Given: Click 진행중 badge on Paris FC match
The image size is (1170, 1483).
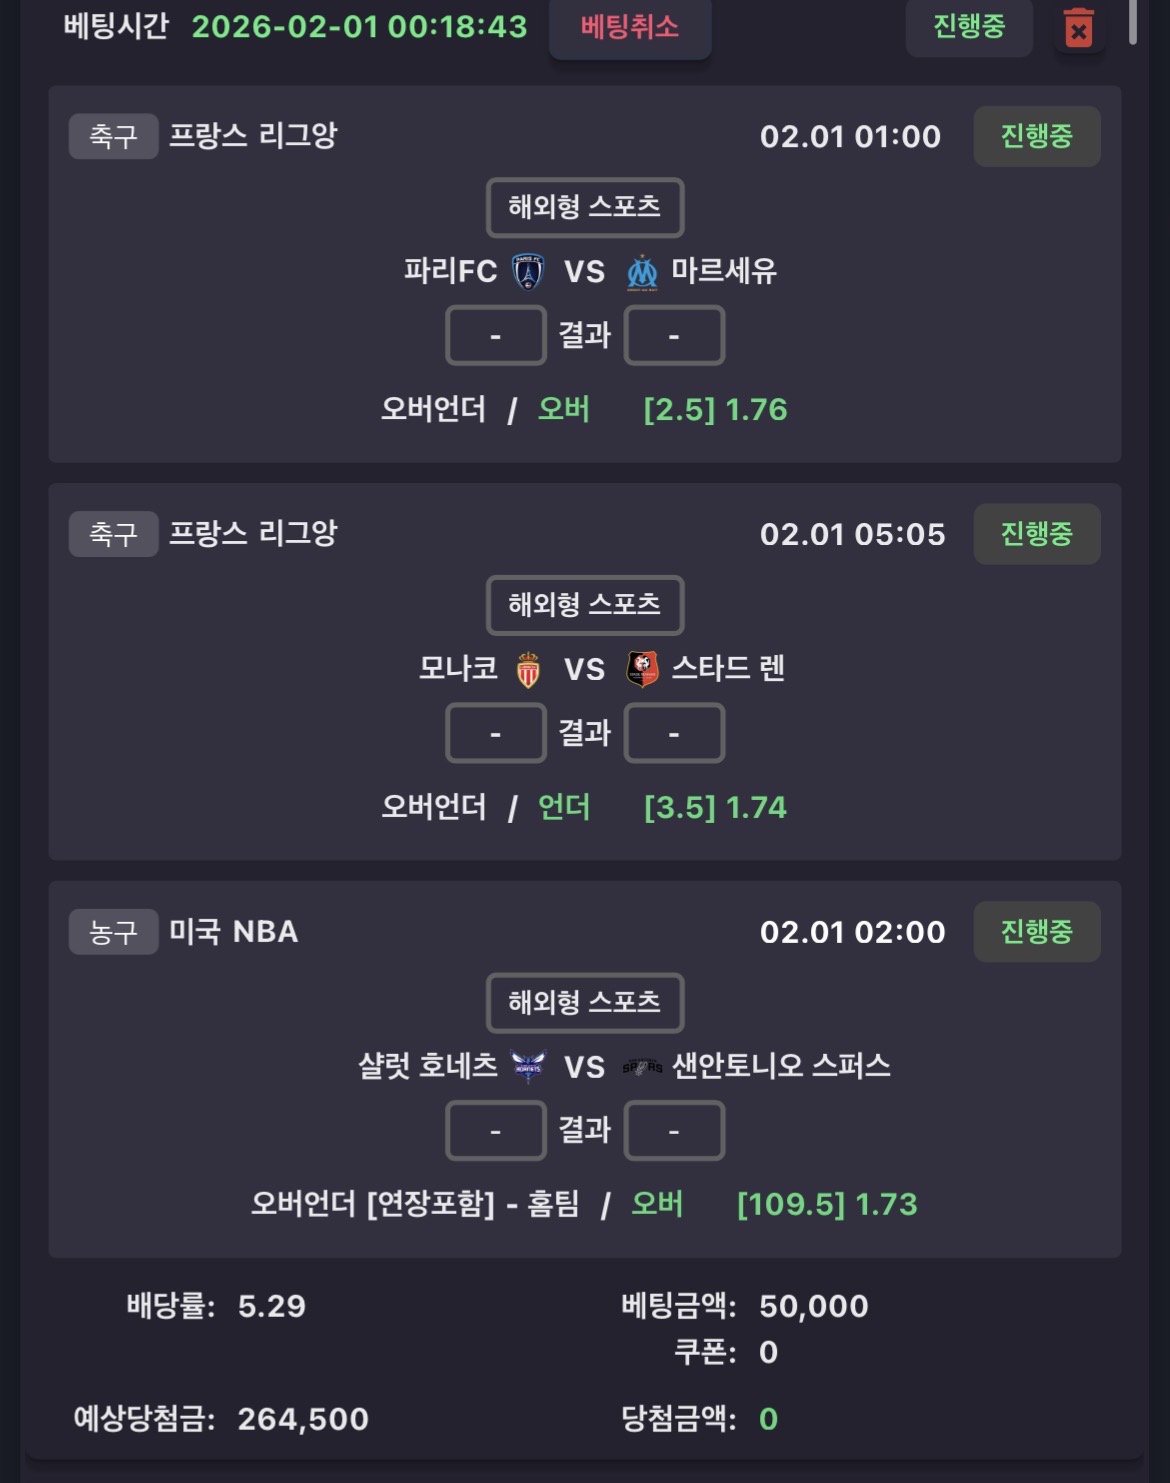Looking at the screenshot, I should click(x=1036, y=136).
